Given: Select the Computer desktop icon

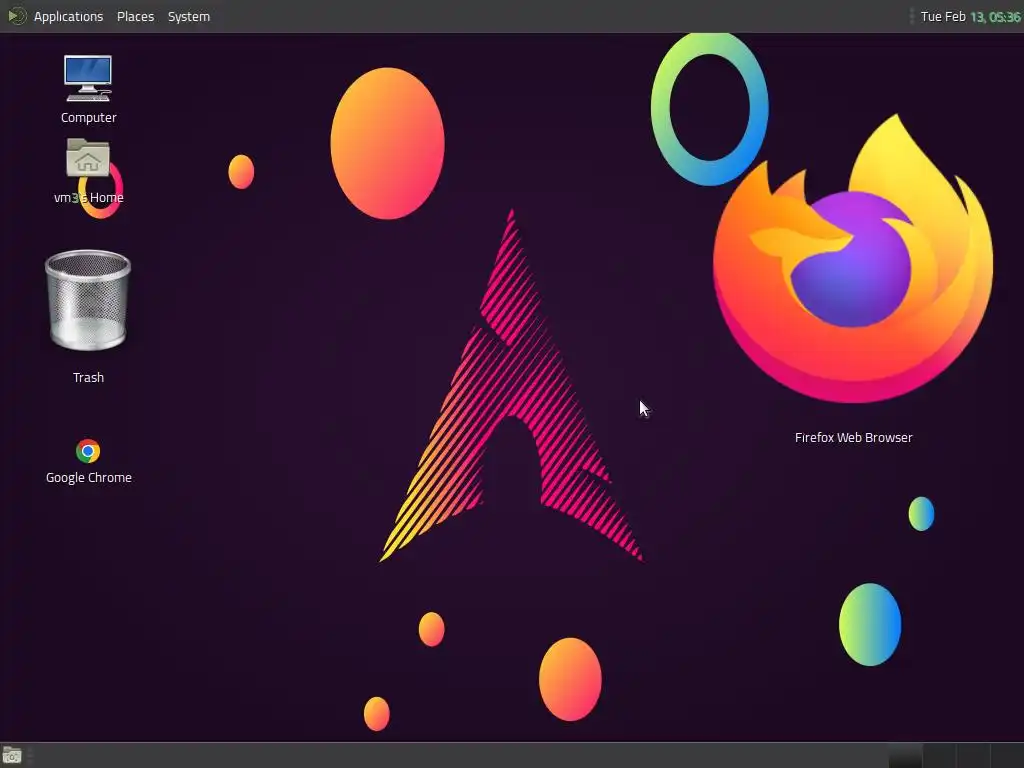Looking at the screenshot, I should coord(88,78).
